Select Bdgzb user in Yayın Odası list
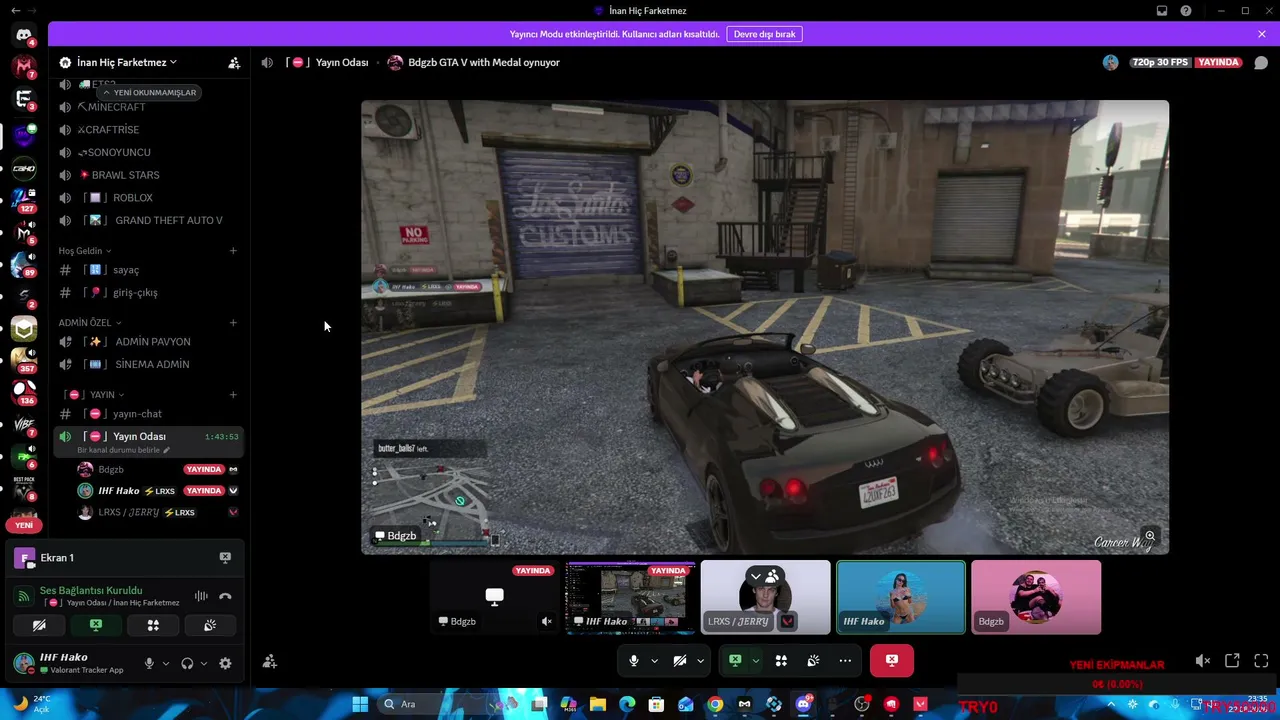The image size is (1280, 720). (x=158, y=469)
